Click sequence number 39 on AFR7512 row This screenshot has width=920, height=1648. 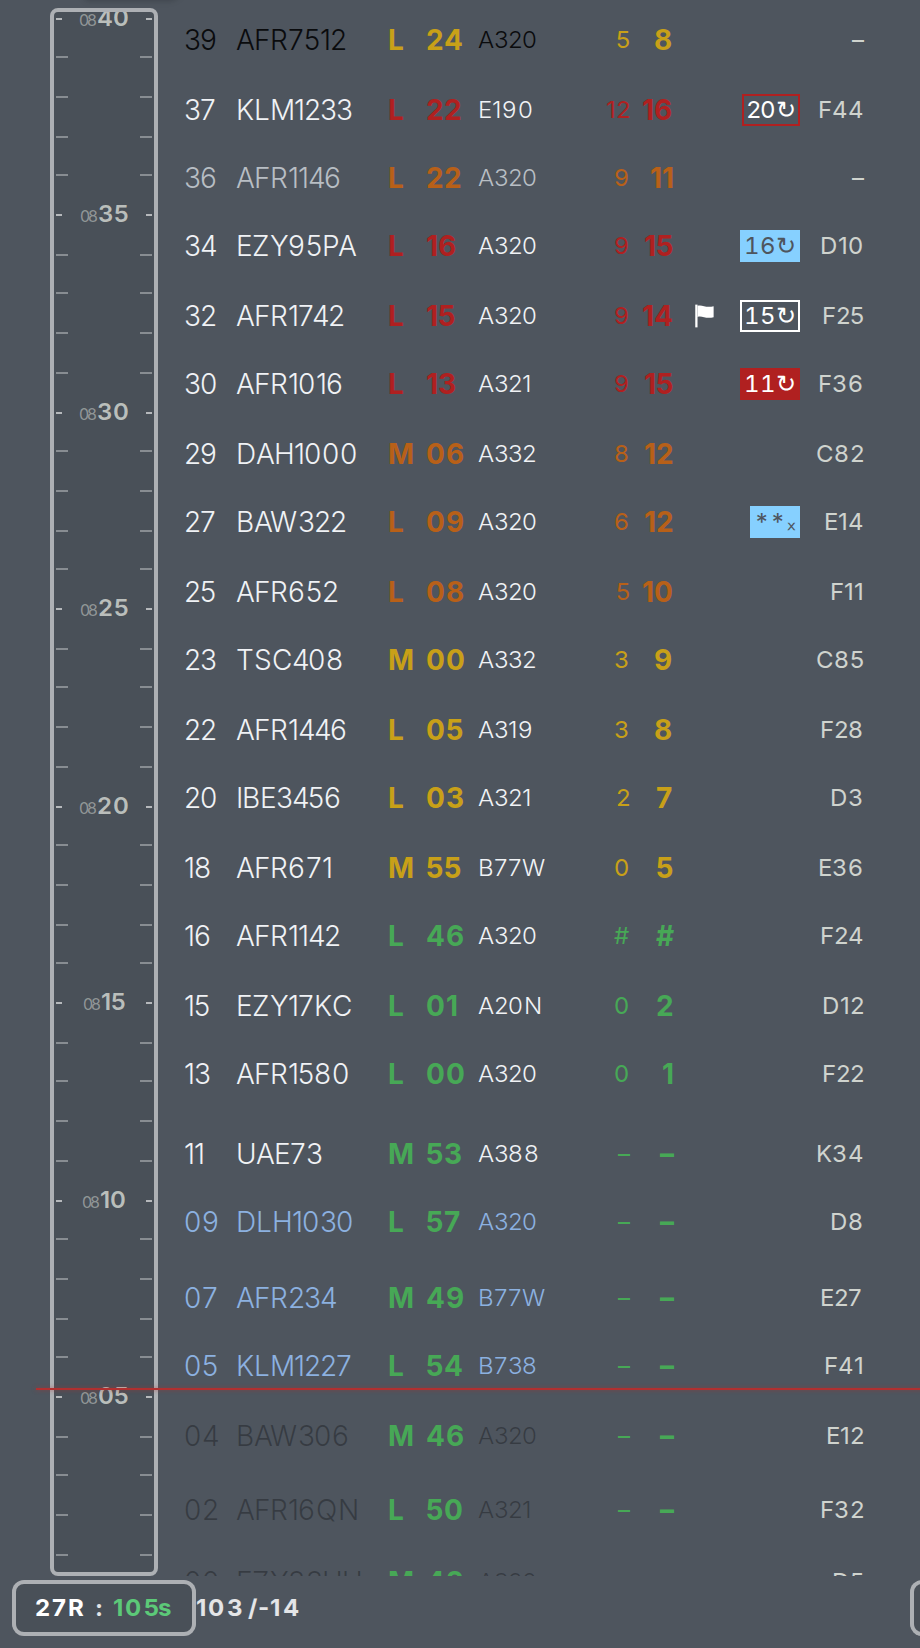point(200,40)
